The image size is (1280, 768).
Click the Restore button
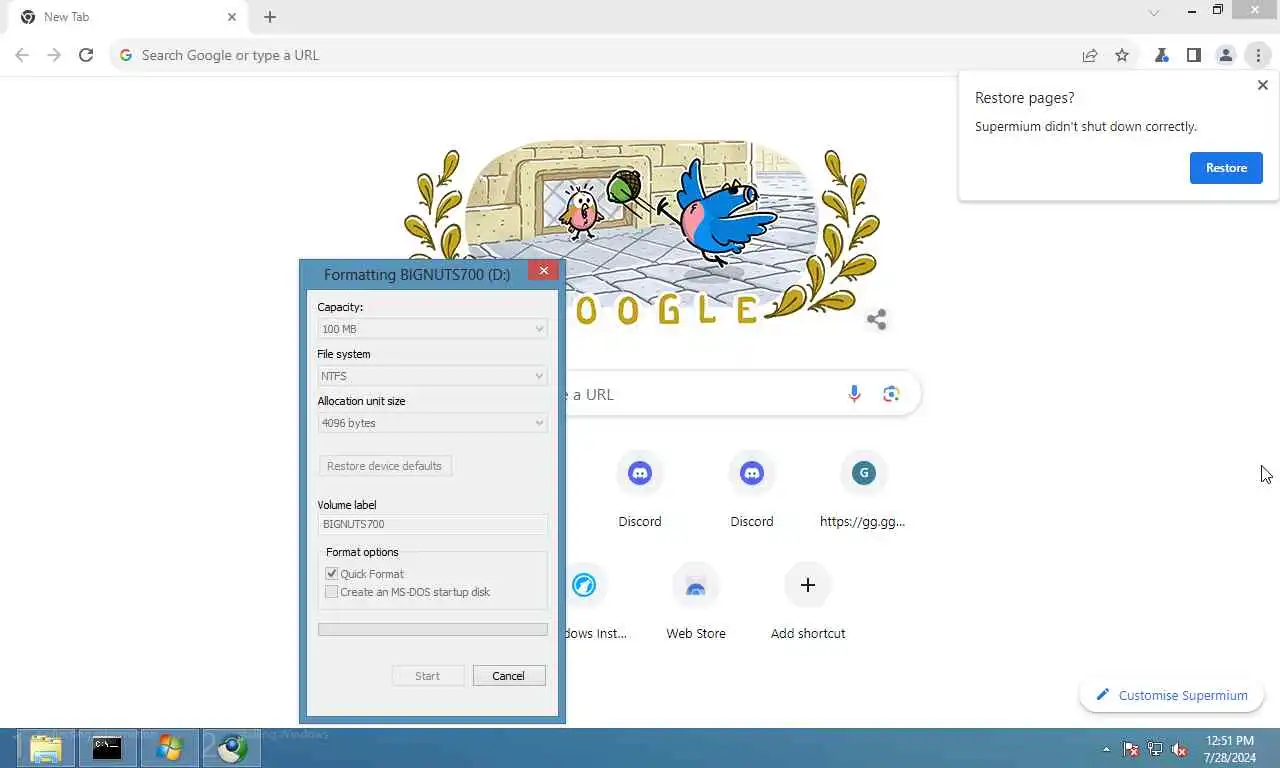[1226, 168]
